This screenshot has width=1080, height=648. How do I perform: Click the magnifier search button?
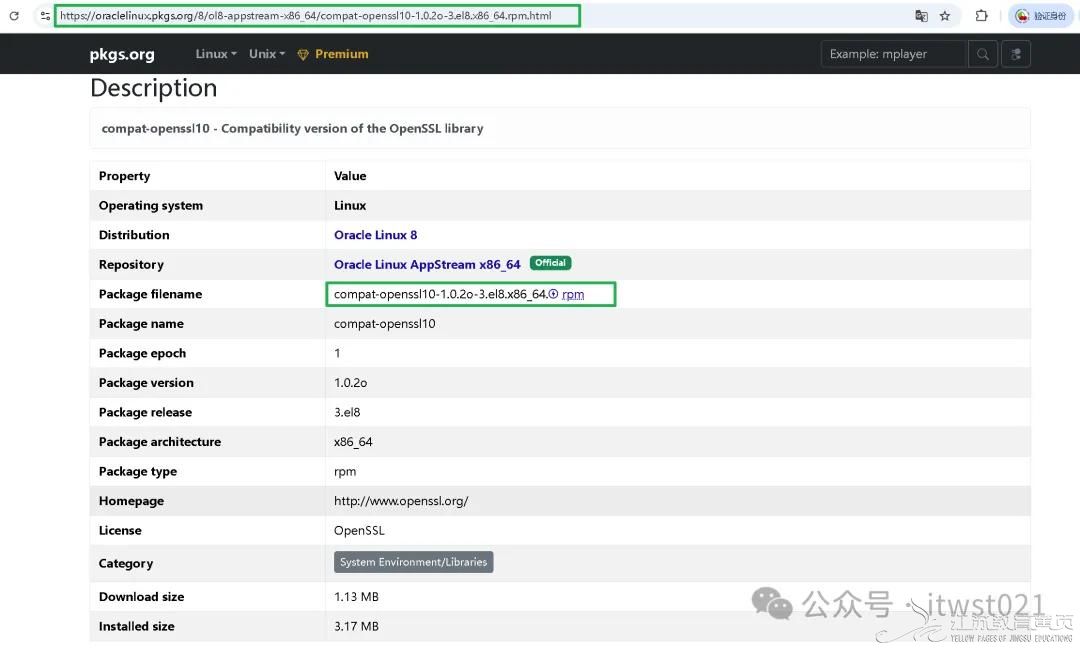[983, 54]
